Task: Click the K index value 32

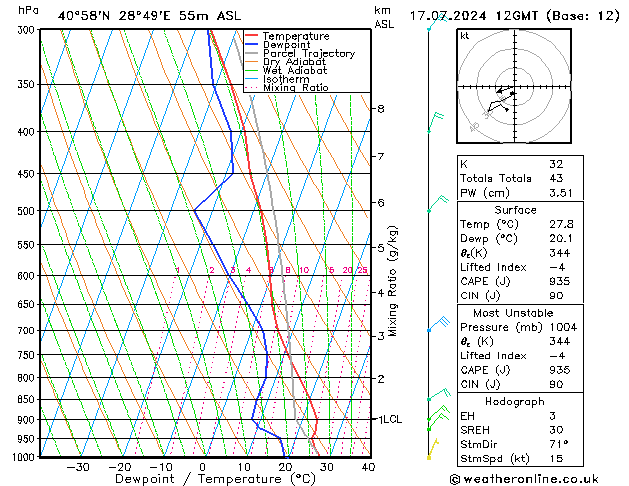Action: (556, 164)
